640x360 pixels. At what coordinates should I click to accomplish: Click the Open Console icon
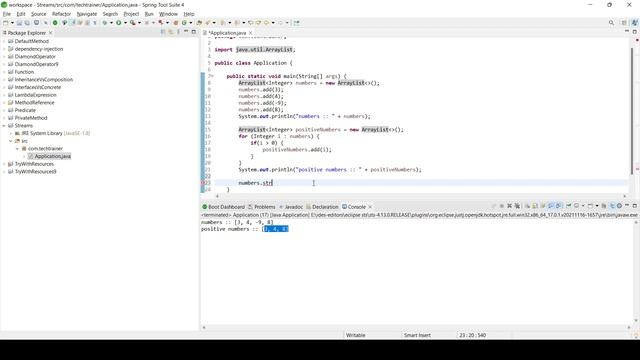tap(590, 206)
